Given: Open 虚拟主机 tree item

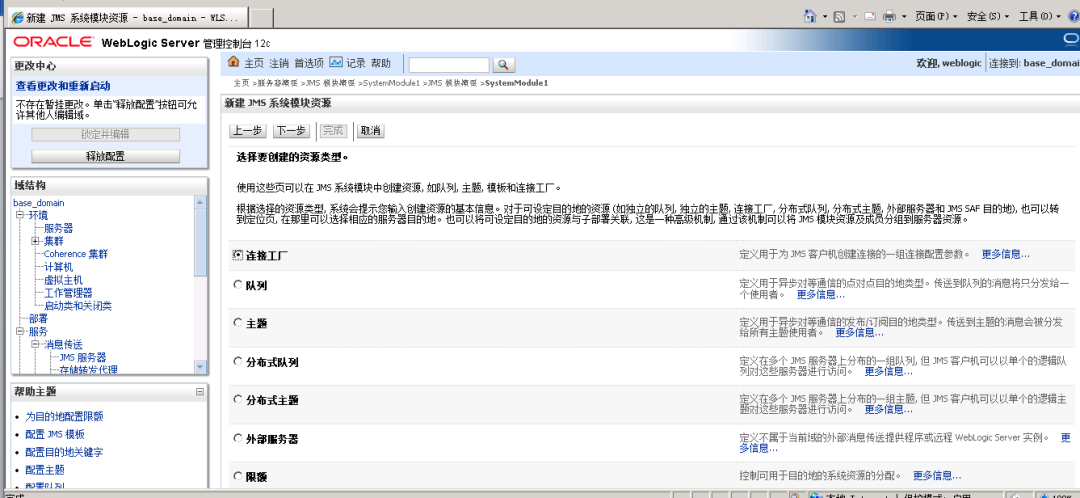Looking at the screenshot, I should coord(63,280).
